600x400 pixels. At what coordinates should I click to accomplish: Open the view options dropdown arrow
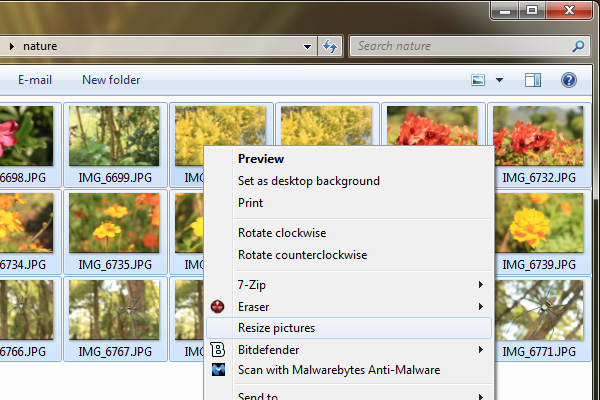(x=499, y=80)
